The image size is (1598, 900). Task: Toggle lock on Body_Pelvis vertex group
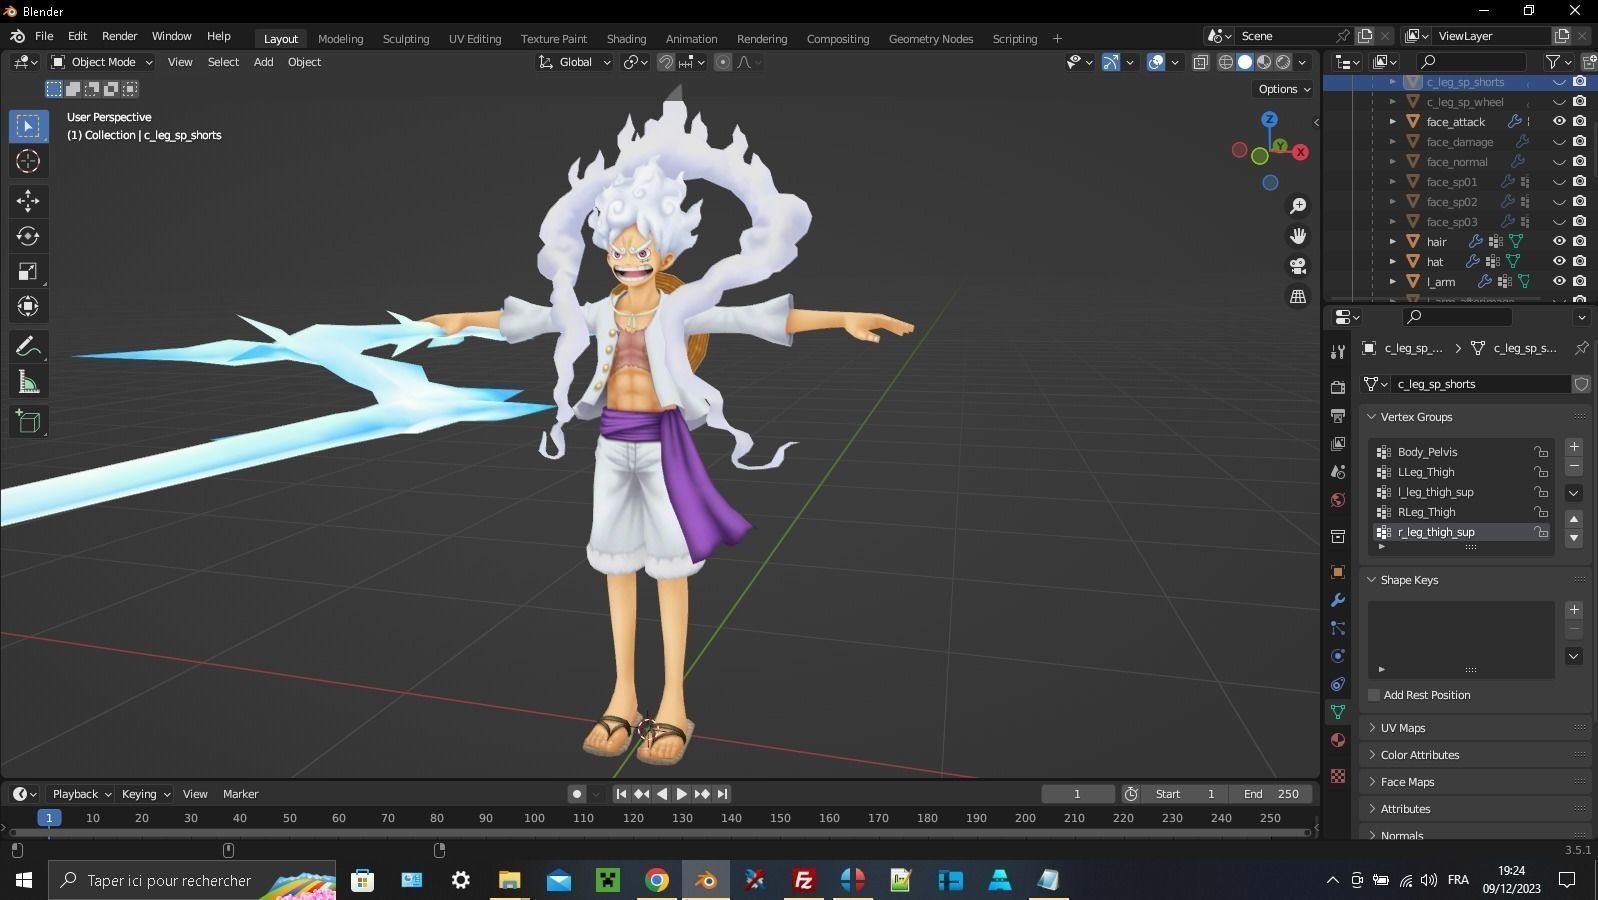pyautogui.click(x=1541, y=452)
